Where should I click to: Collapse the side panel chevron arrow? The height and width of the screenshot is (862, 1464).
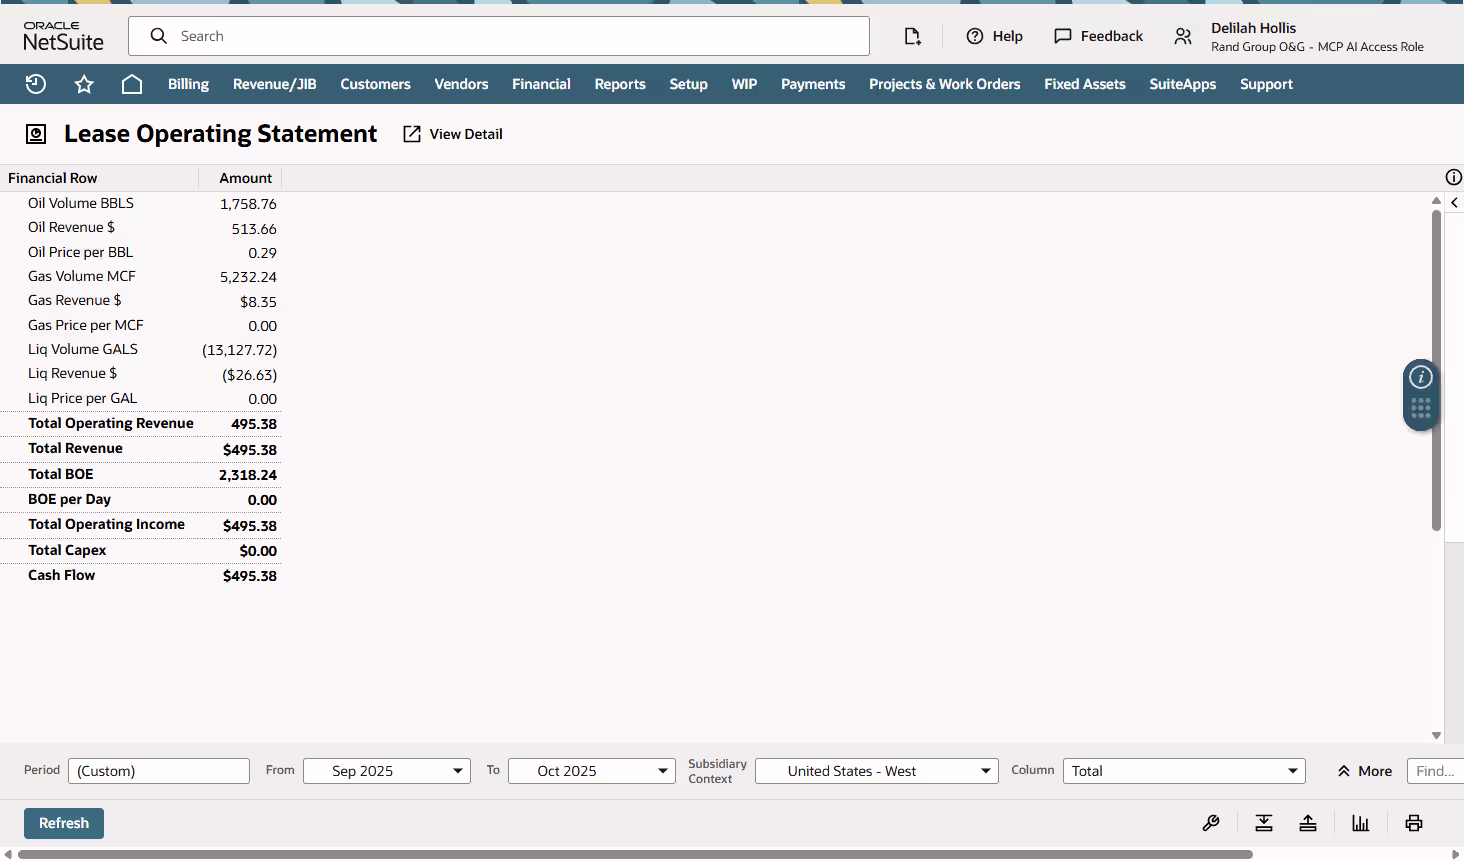pos(1454,202)
